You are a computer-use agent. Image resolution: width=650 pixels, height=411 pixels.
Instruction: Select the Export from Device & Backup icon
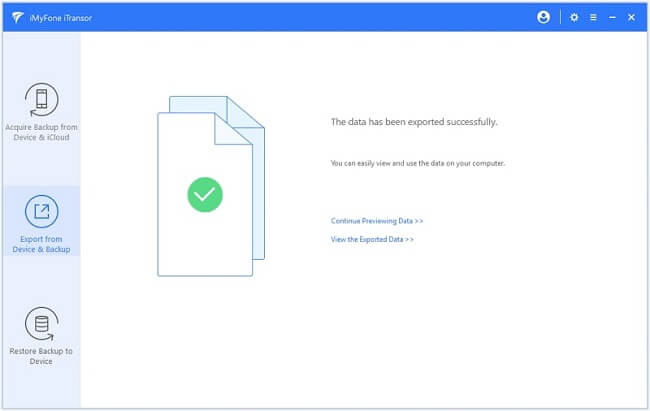pos(41,212)
